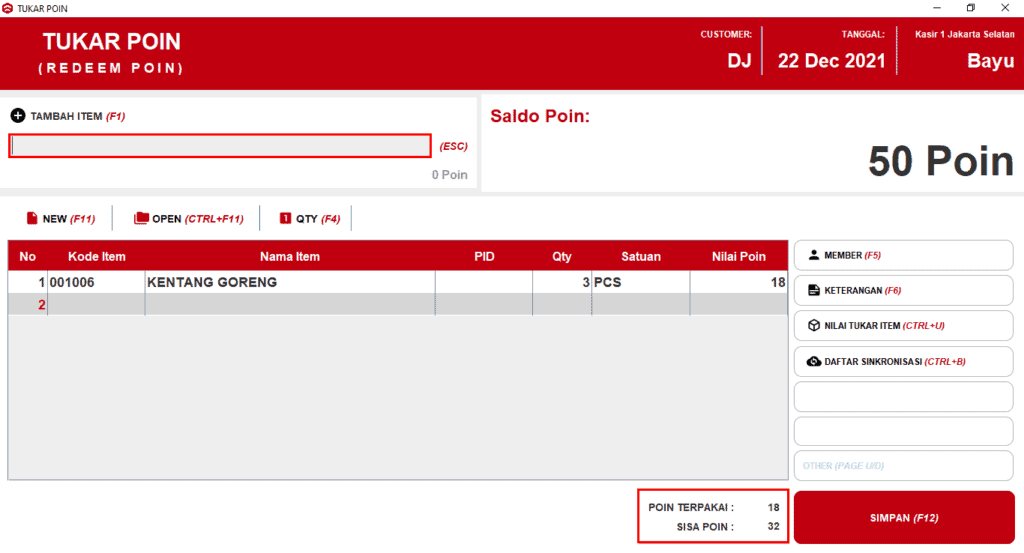Click the red QTY number icon
Viewport: 1024px width, 553px height.
[285, 218]
